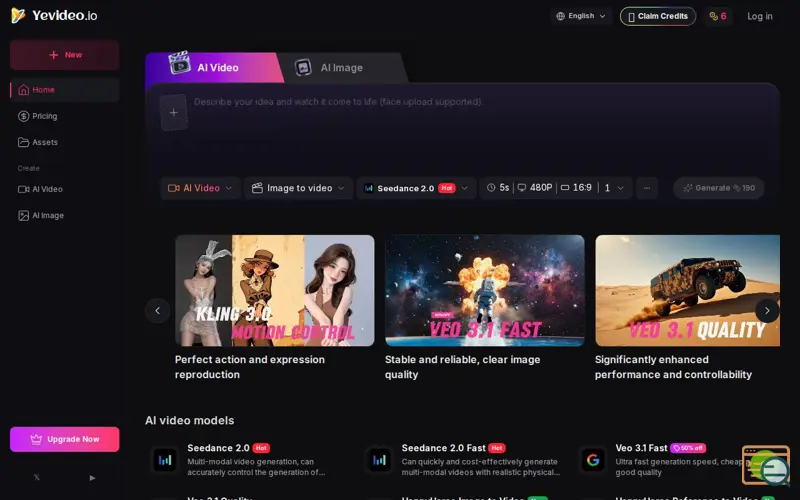Click the credits coin counter showing 6
Screen dimensions: 800x500
718,16
